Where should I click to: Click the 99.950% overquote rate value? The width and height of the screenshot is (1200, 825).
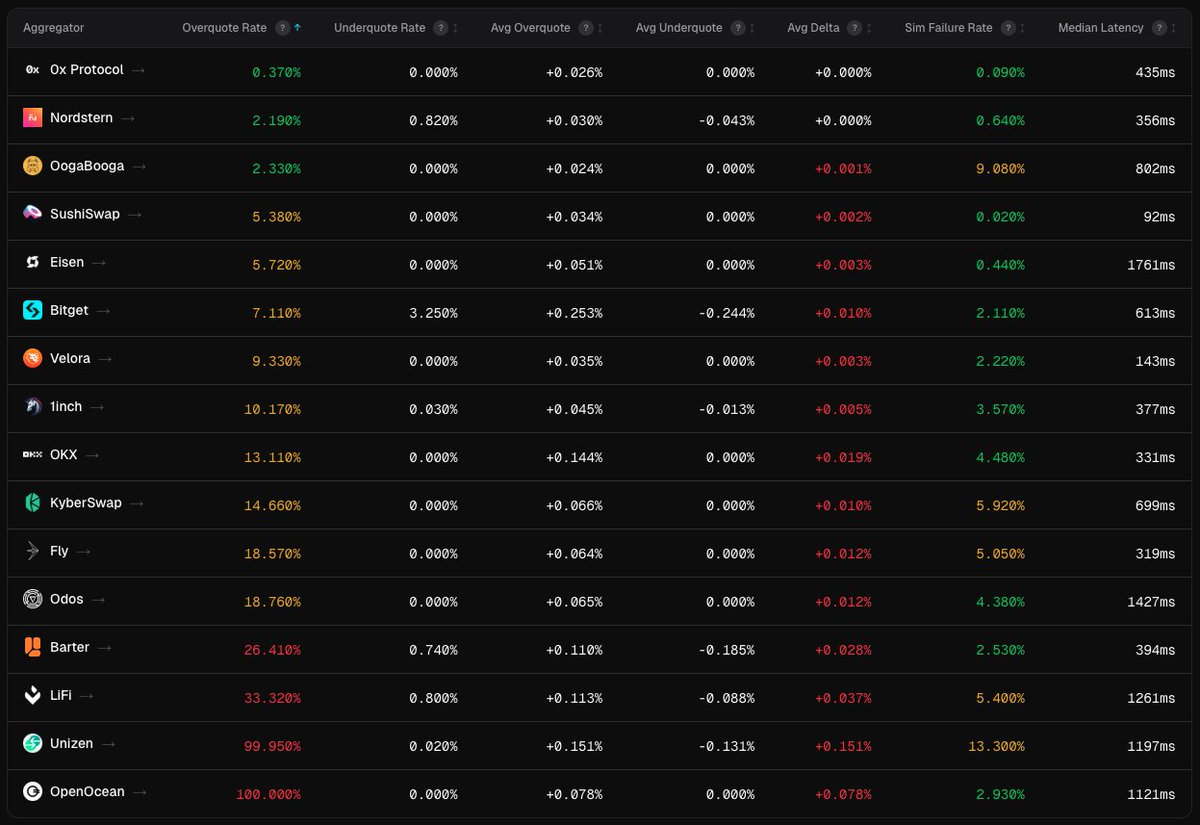pos(272,747)
